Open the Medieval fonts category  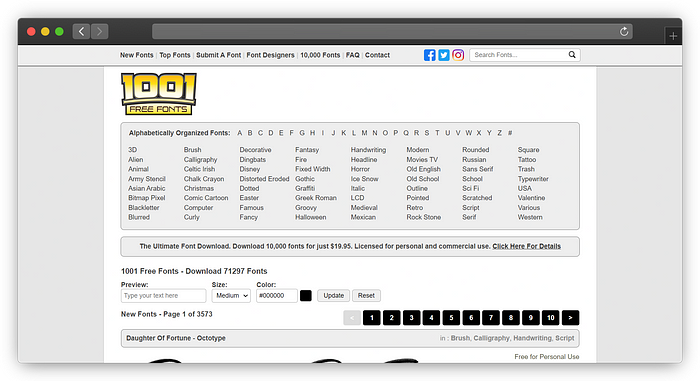[364, 207]
